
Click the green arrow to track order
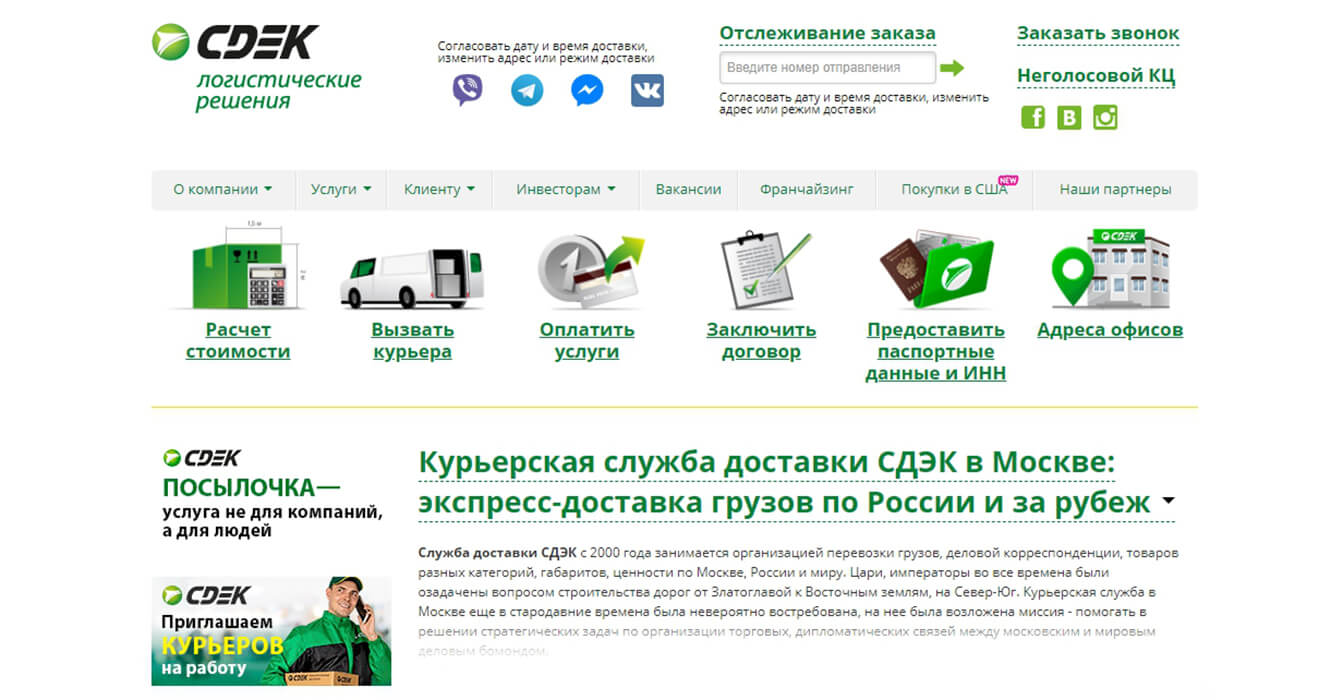click(x=952, y=68)
